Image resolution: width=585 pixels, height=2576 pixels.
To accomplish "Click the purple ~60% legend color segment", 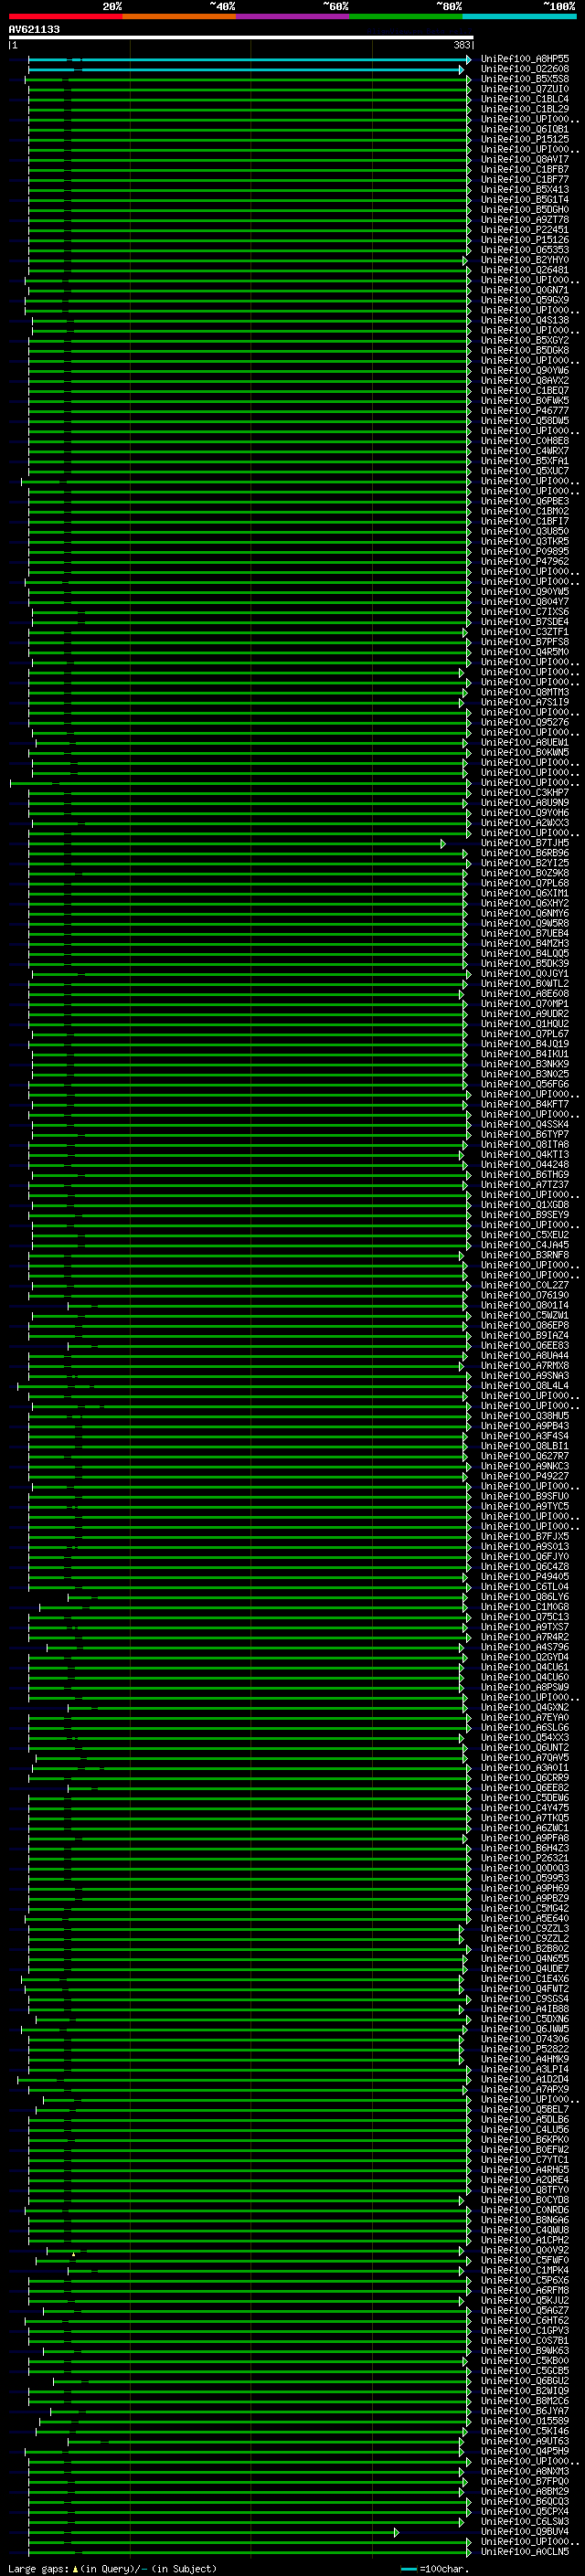I will (x=293, y=17).
